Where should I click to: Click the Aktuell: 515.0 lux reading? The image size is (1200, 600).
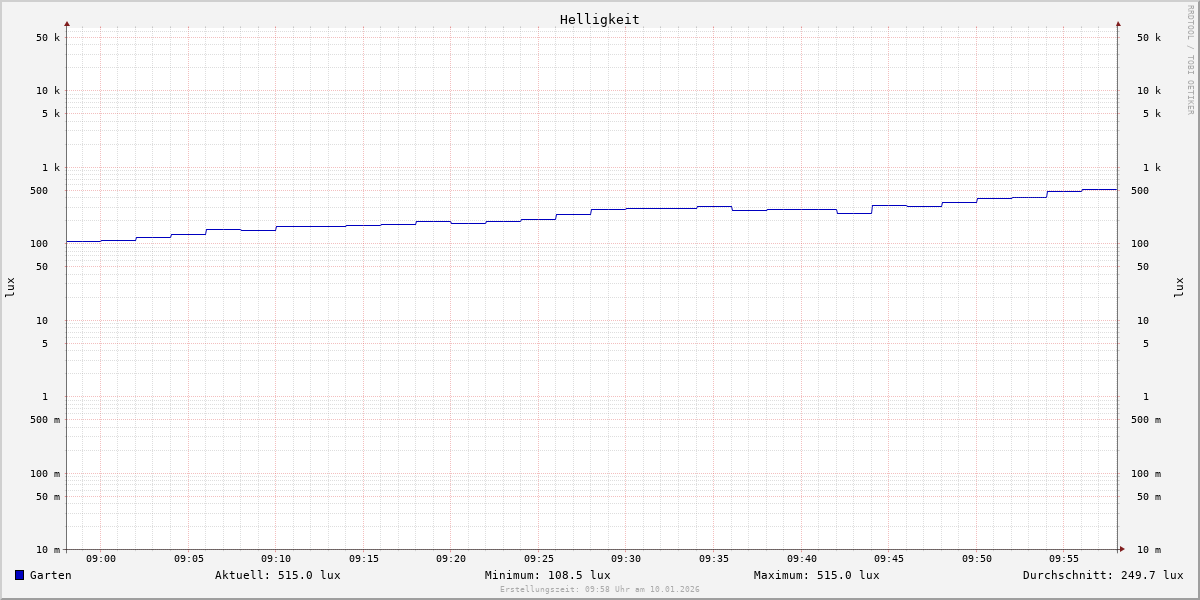(x=277, y=575)
